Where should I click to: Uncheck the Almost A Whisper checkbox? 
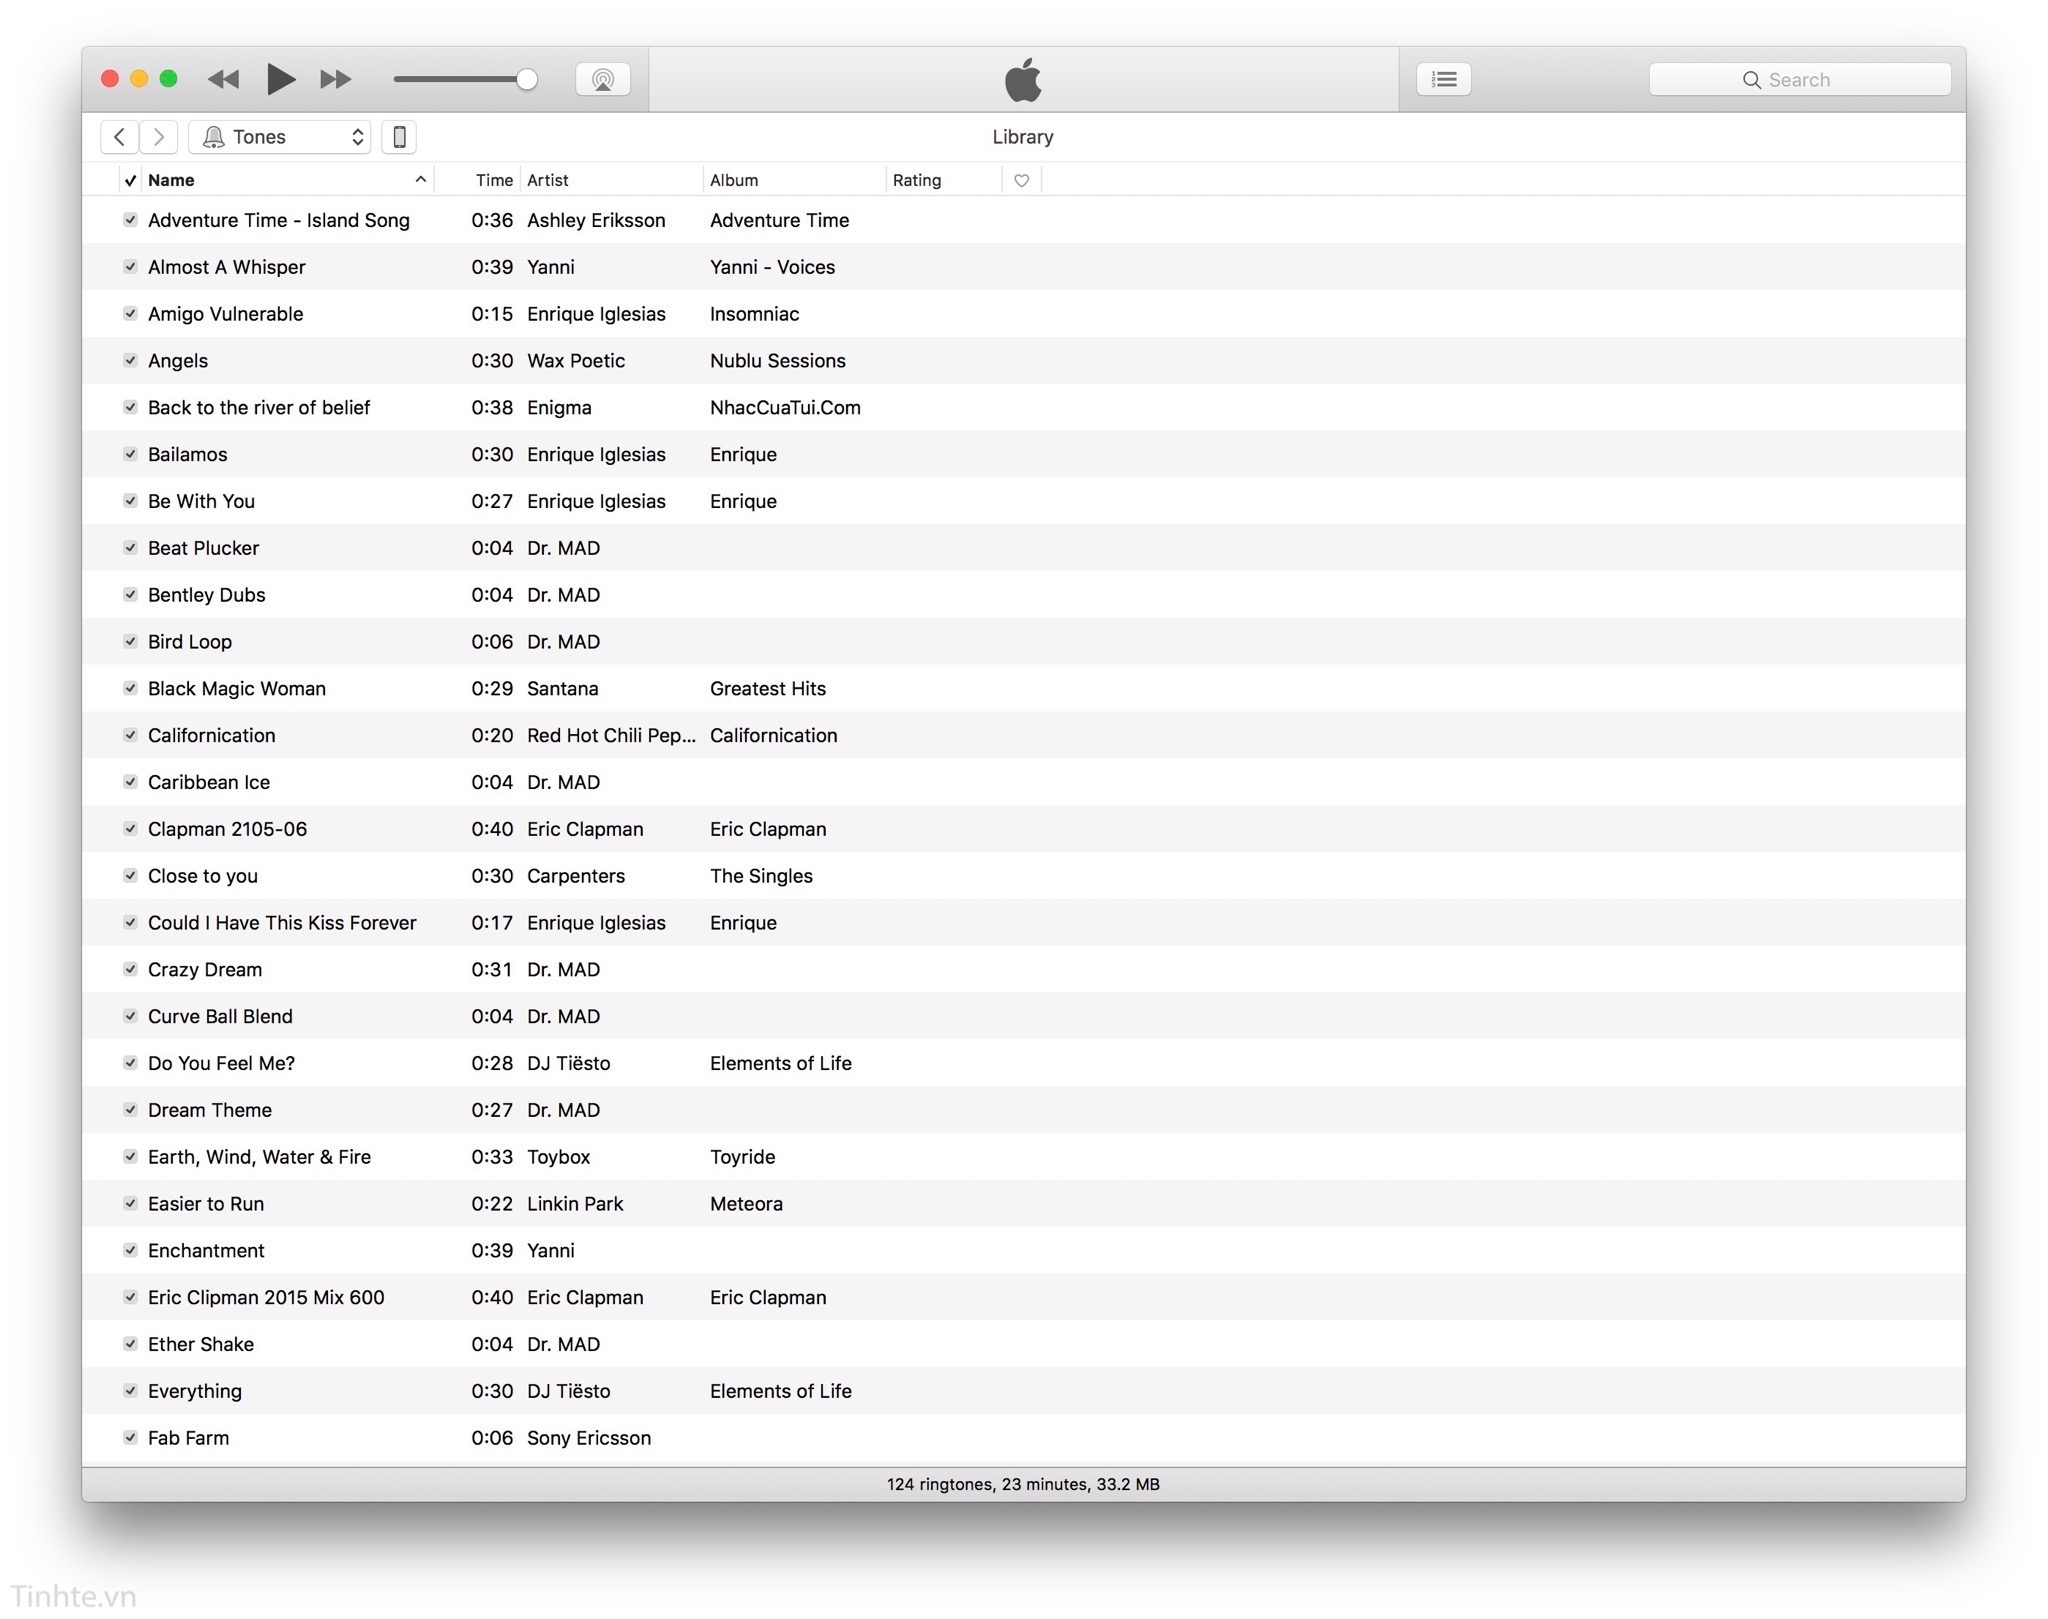coord(130,267)
